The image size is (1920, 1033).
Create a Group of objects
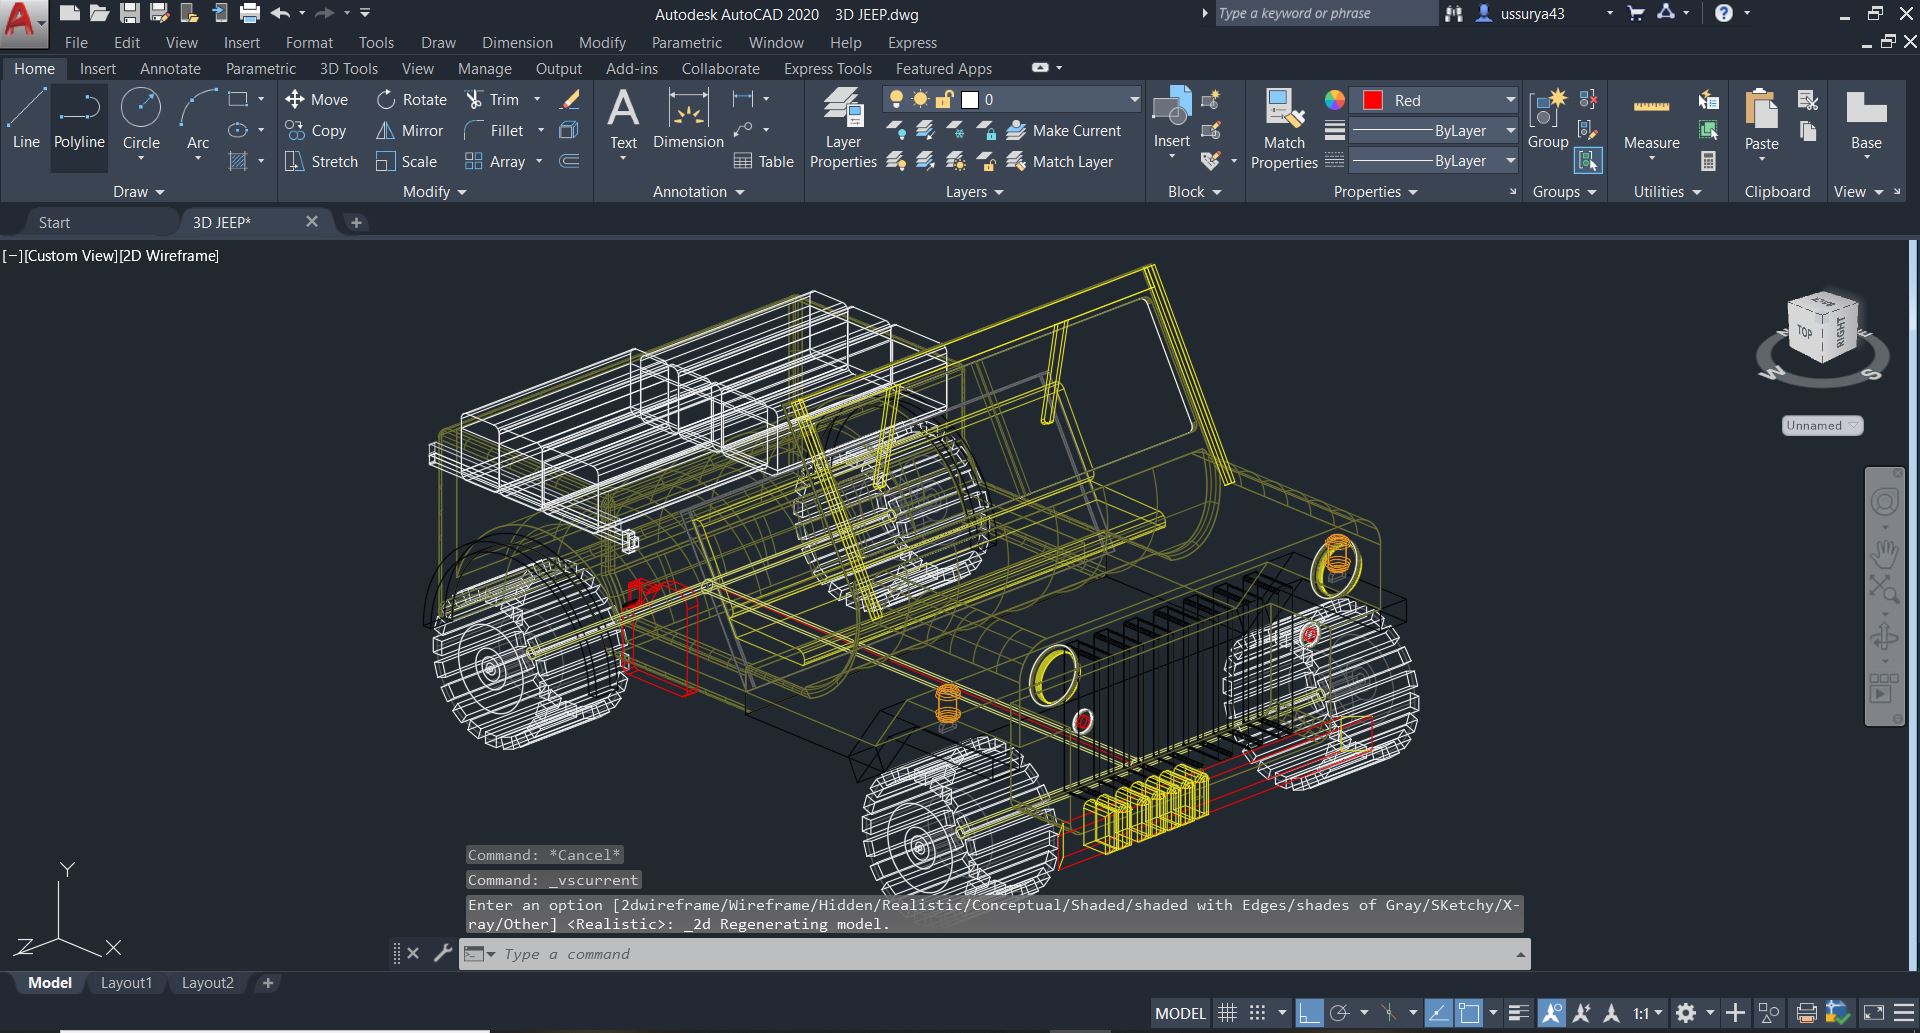(x=1548, y=120)
